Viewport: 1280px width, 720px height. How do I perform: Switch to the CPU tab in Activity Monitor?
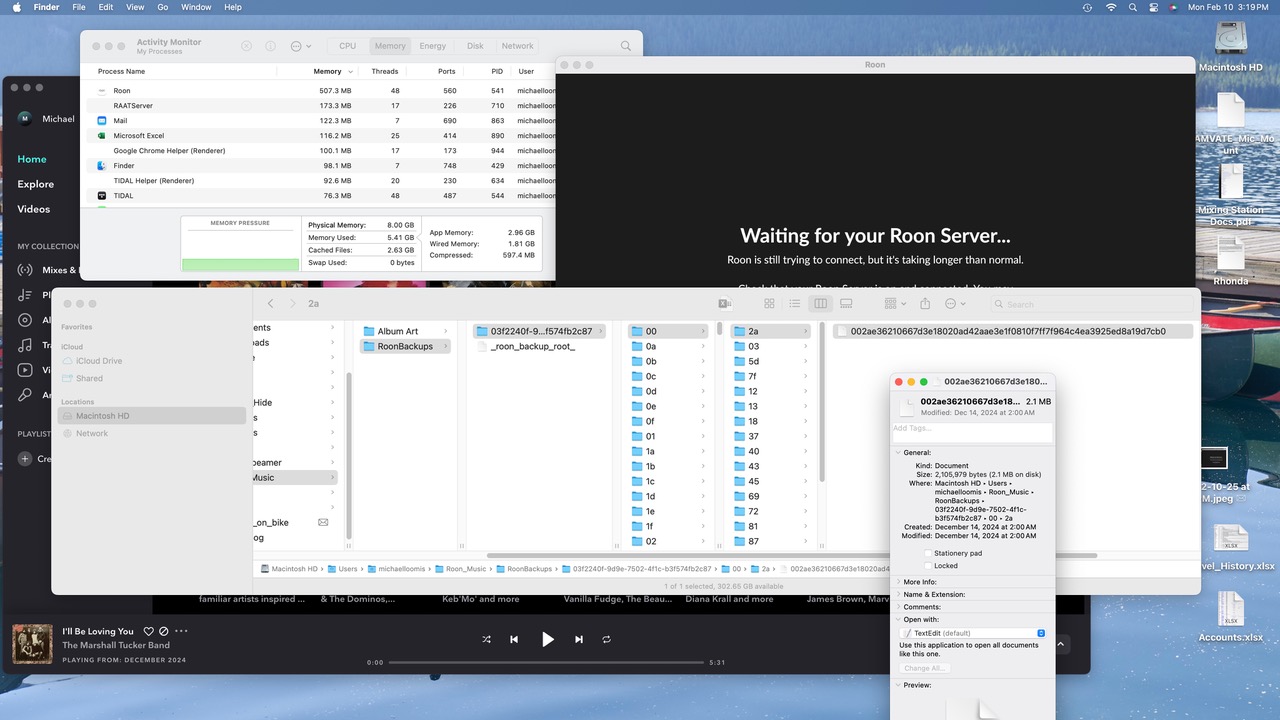[x=347, y=46]
